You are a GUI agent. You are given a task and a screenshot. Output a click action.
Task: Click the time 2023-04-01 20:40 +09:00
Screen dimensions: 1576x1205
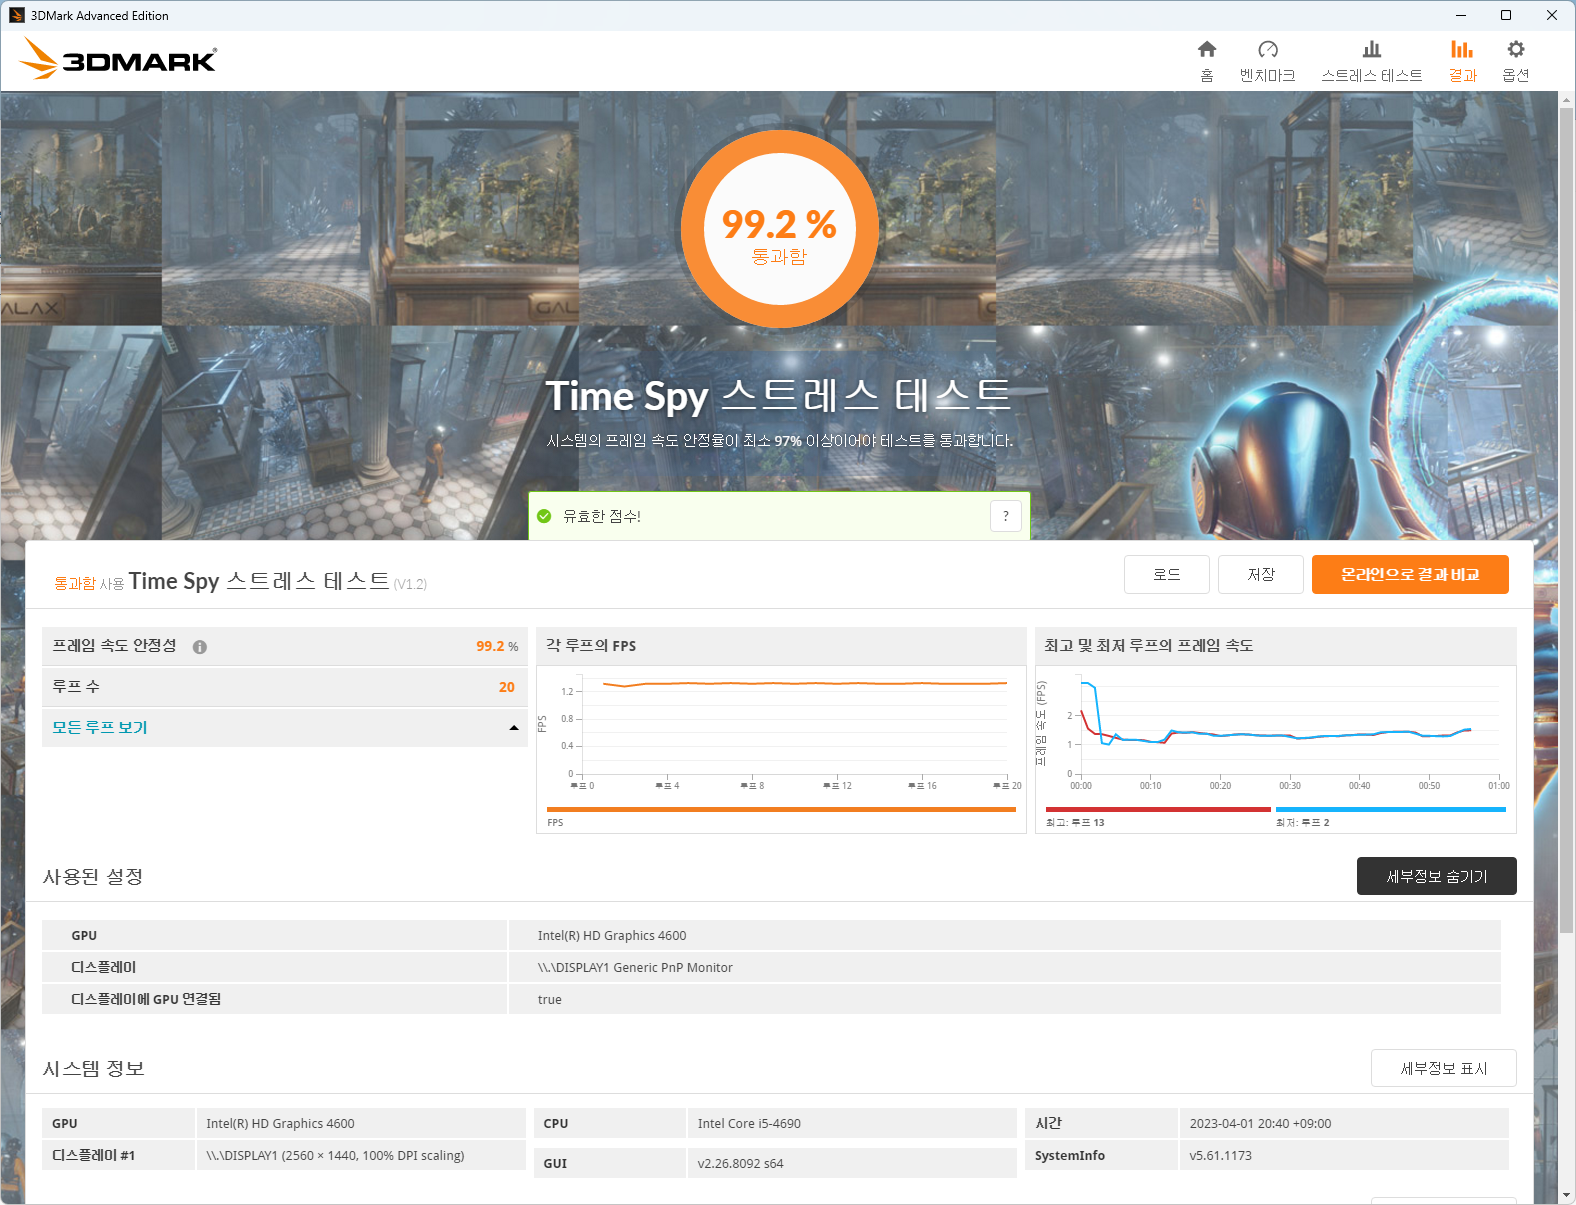(x=1260, y=1124)
